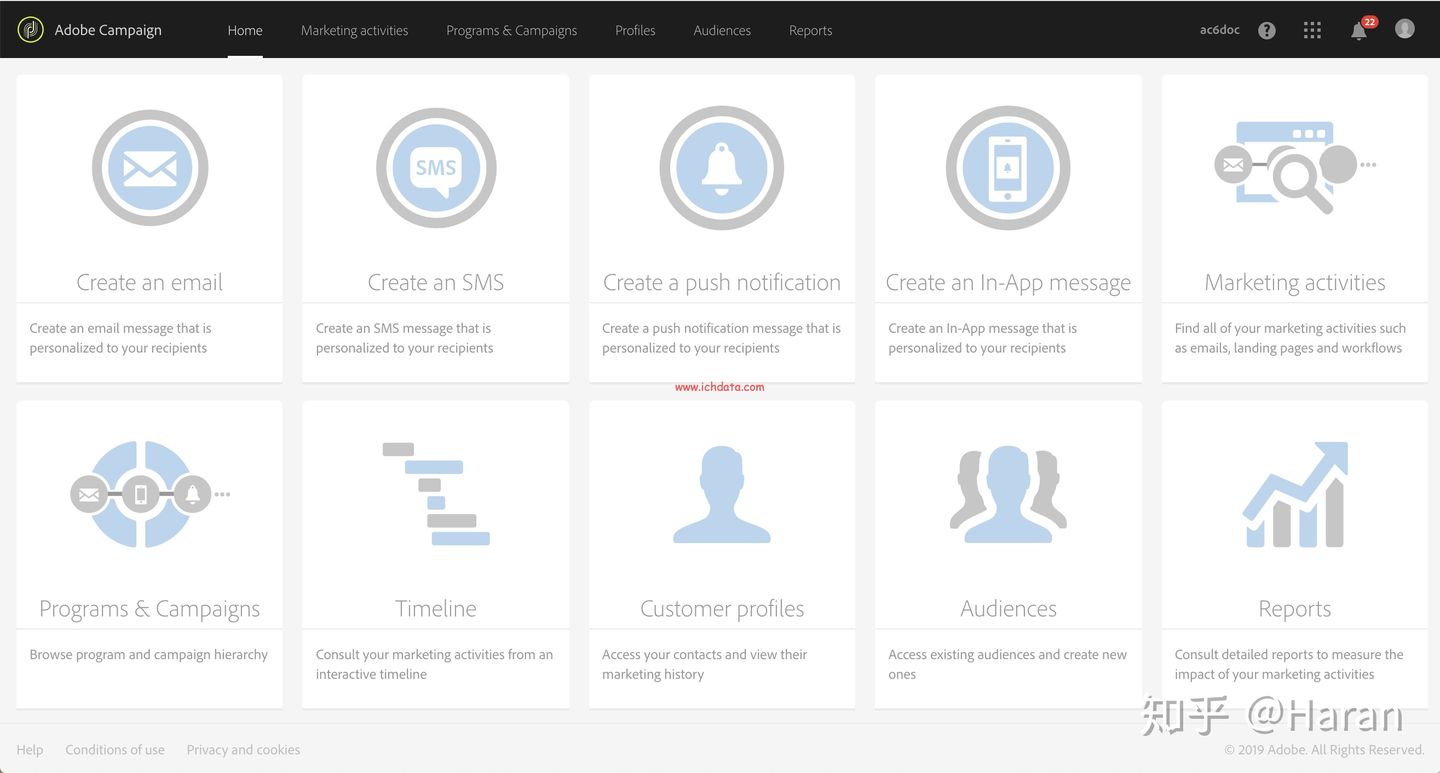Click the Create an In-App message title

point(1008,282)
